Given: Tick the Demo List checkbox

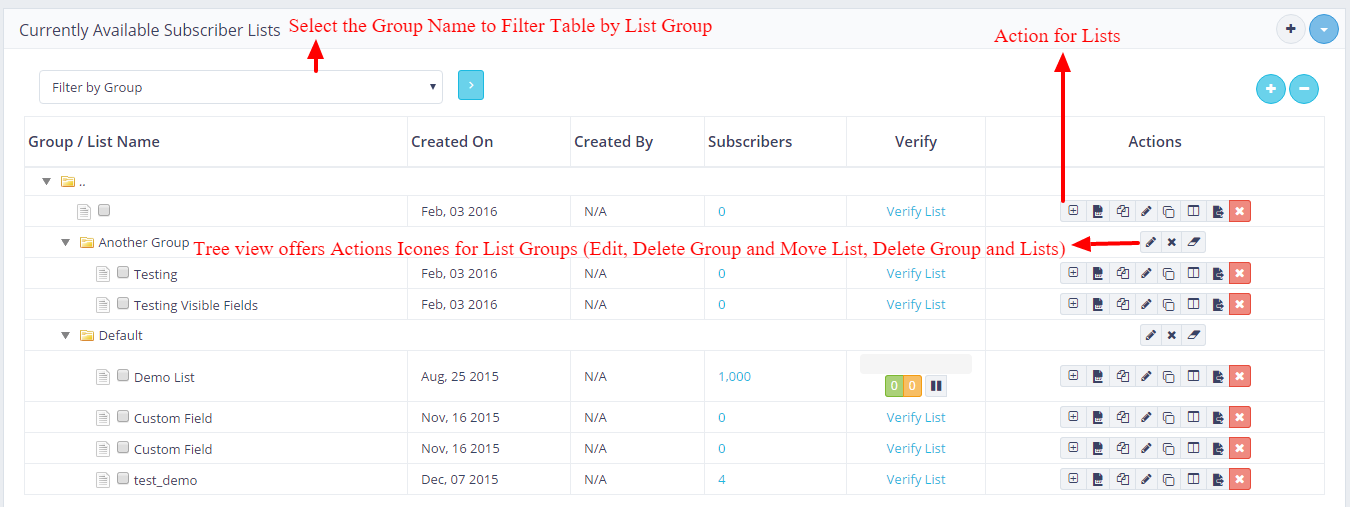Looking at the screenshot, I should pyautogui.click(x=123, y=376).
